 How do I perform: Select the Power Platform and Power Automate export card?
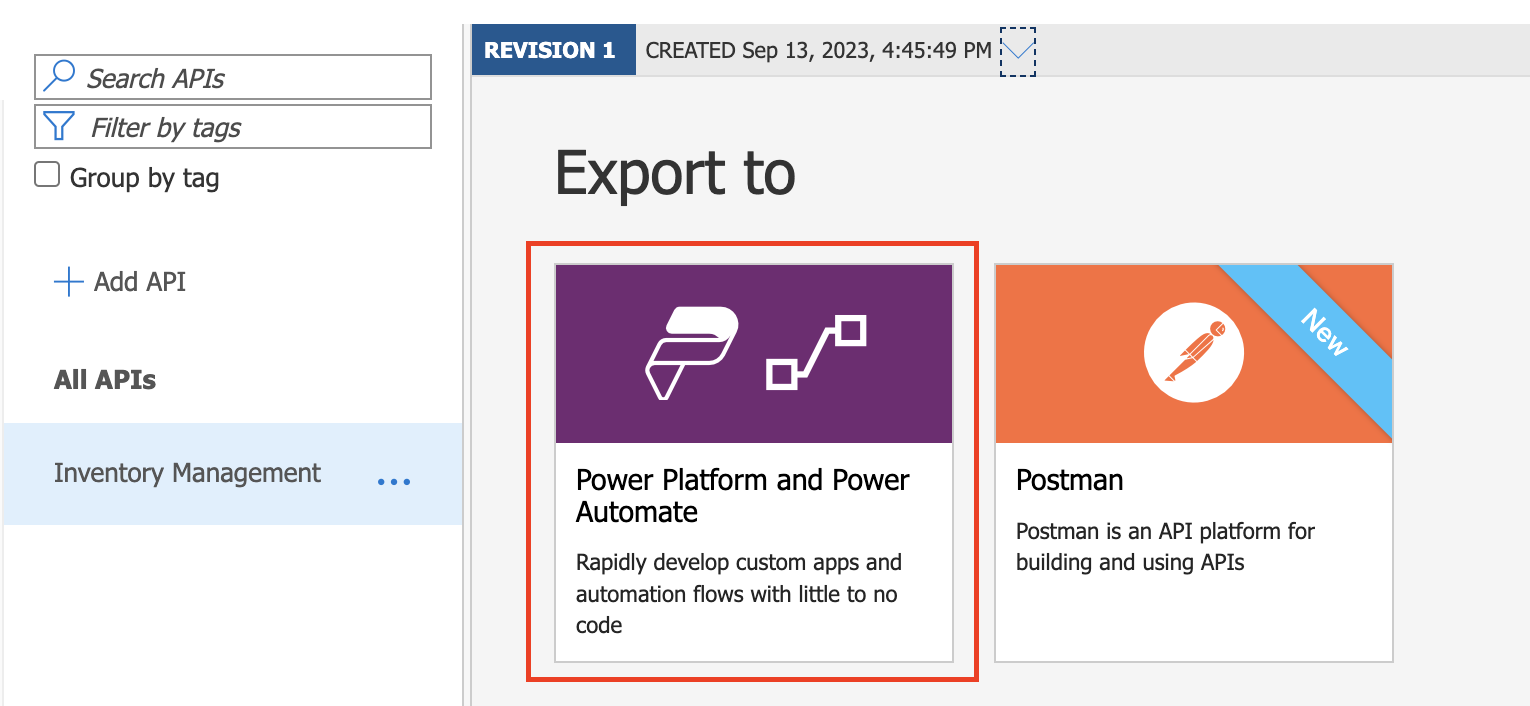coord(753,462)
